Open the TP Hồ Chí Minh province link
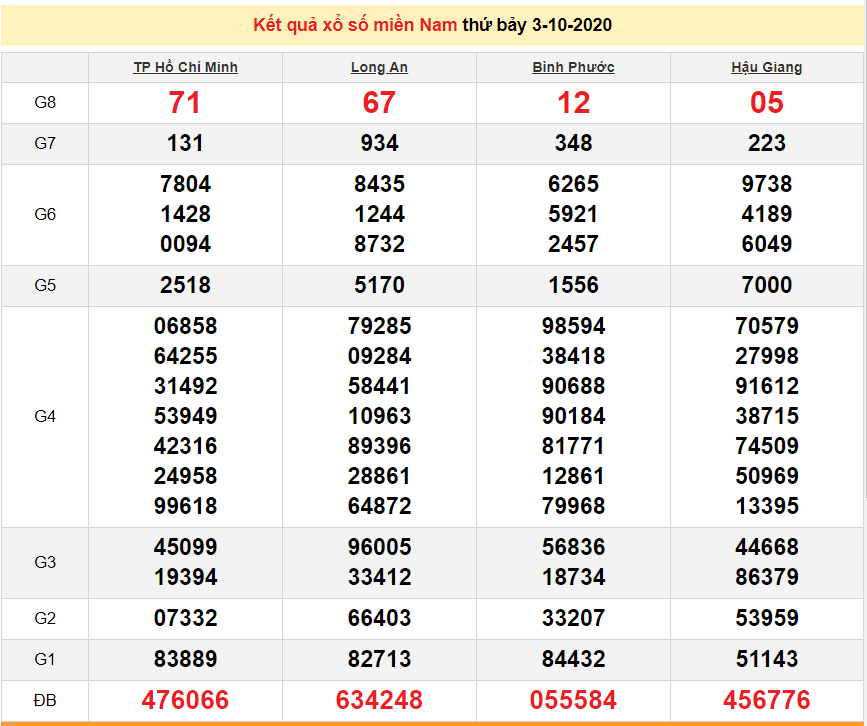This screenshot has width=867, height=726. pyautogui.click(x=185, y=67)
